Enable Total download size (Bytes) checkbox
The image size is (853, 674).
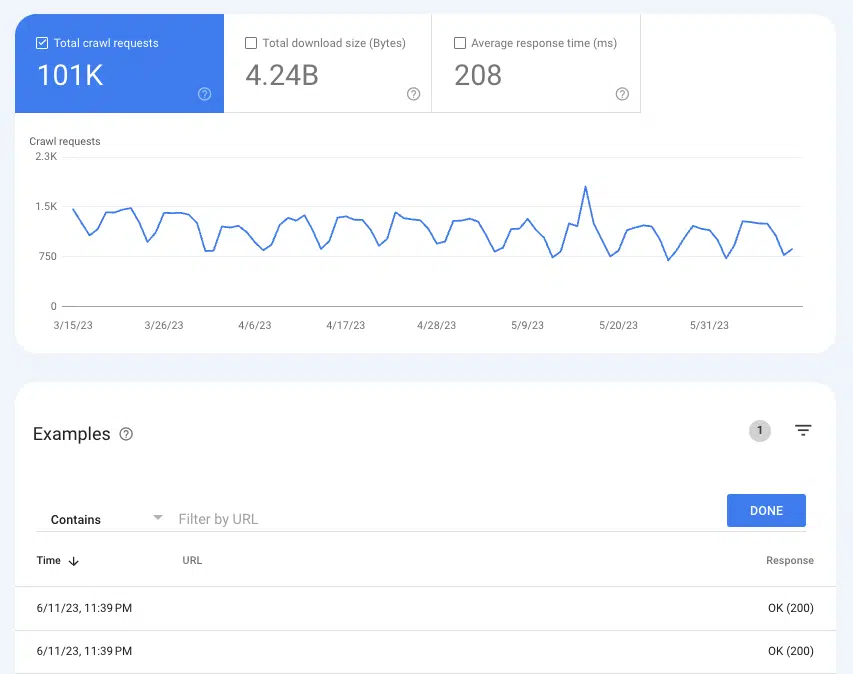coord(251,43)
